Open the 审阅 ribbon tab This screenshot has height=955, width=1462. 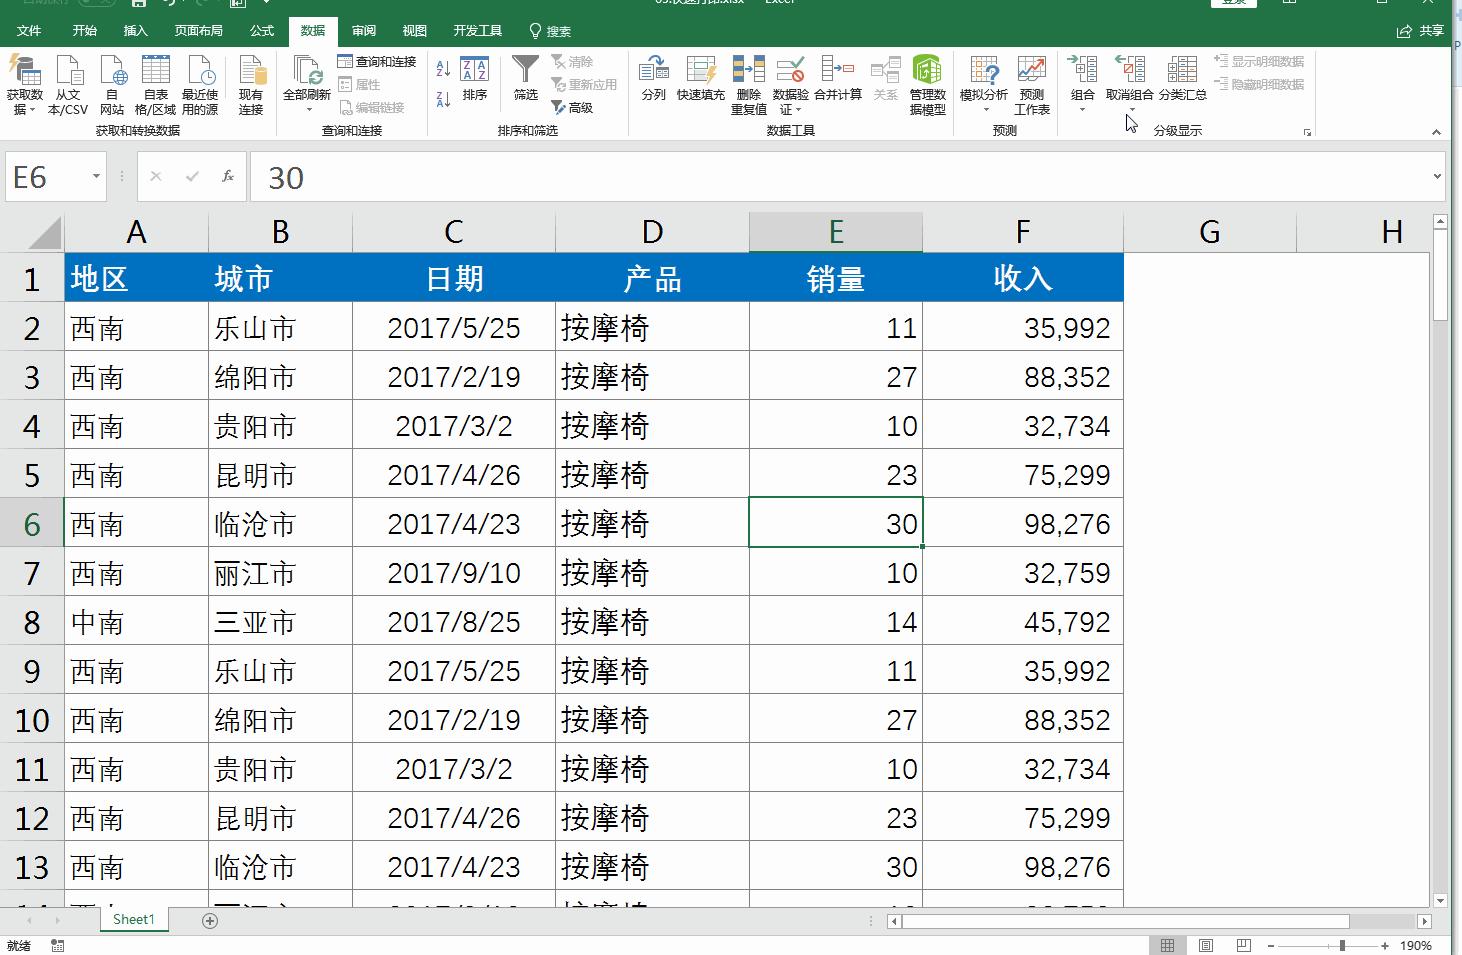click(x=363, y=30)
